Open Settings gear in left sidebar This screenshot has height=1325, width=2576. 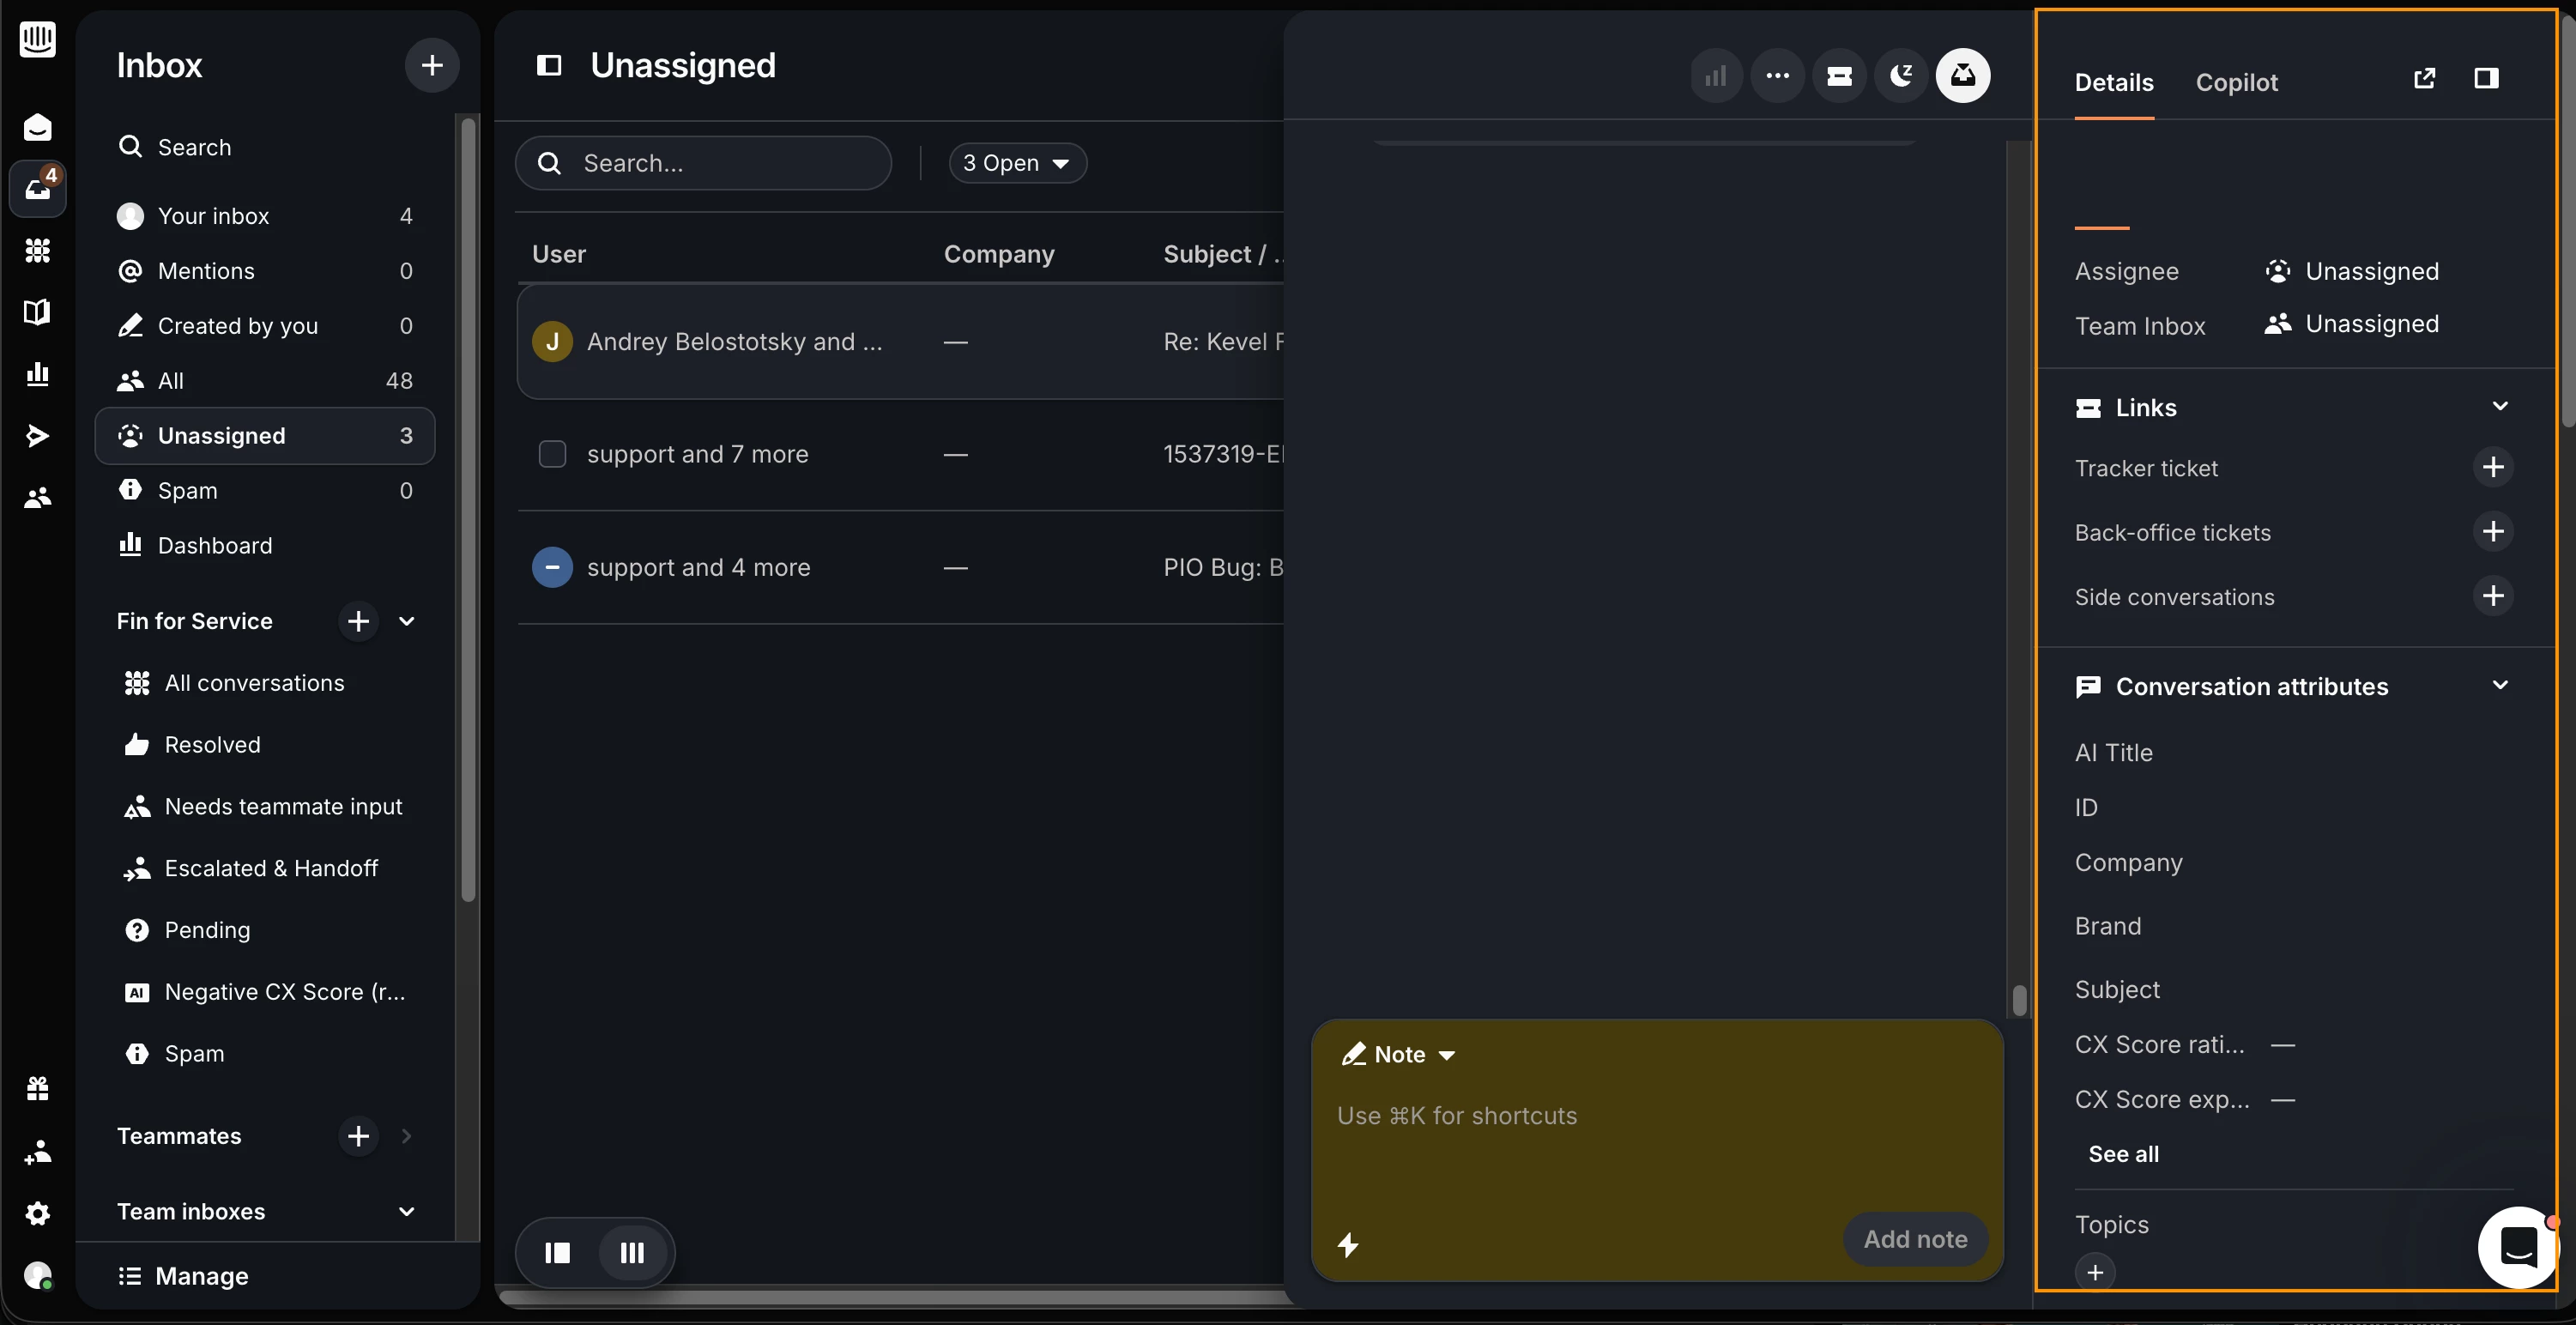[x=38, y=1213]
